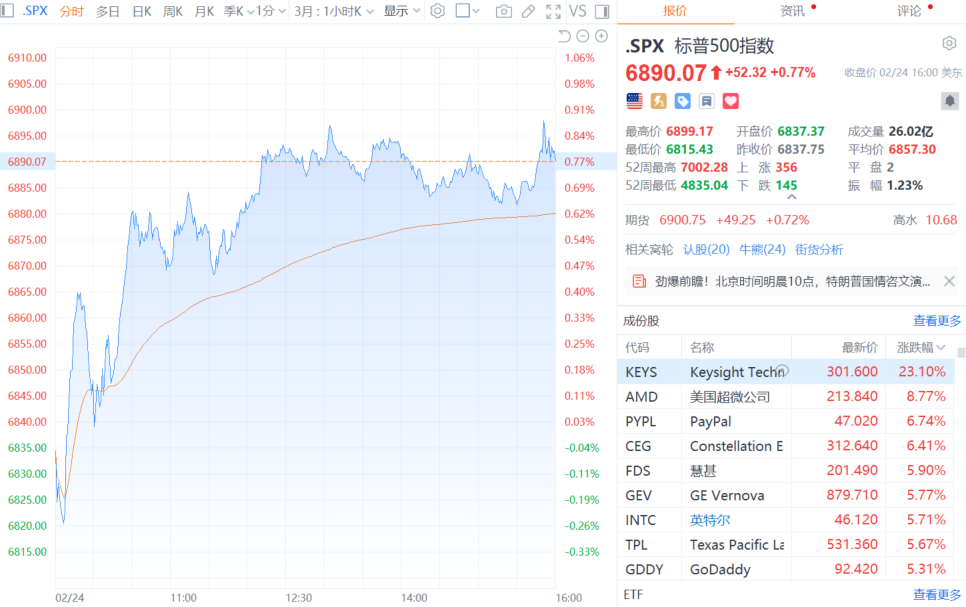
Task: Close the news banner notification
Action: [949, 282]
